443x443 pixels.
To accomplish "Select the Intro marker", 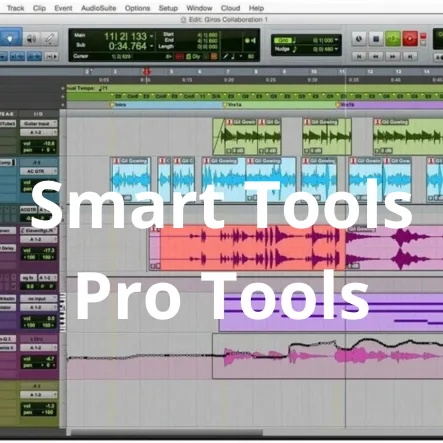I will coord(118,105).
